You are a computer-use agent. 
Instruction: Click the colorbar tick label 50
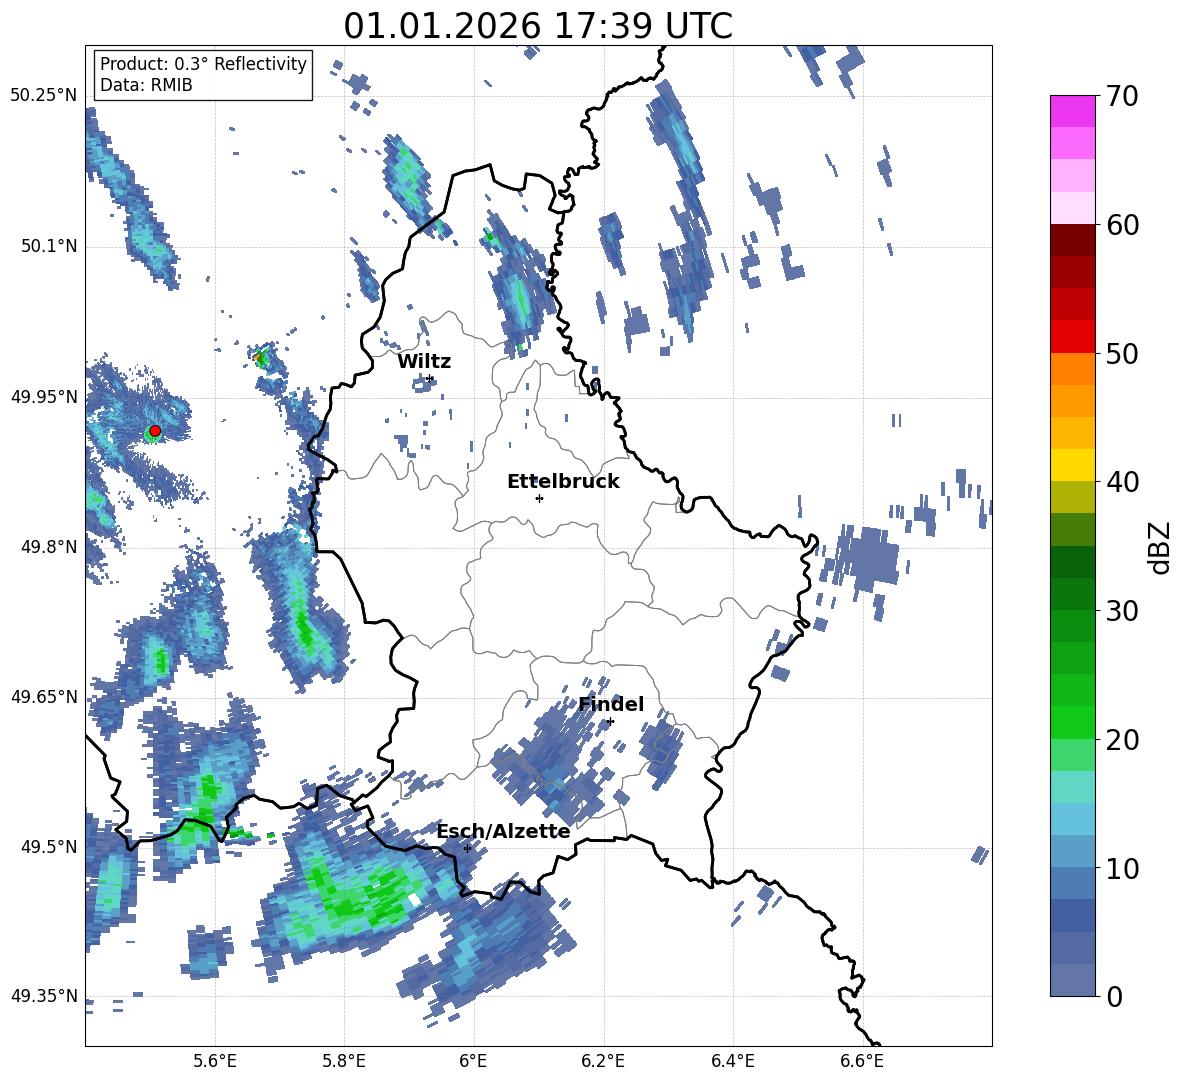click(1122, 354)
